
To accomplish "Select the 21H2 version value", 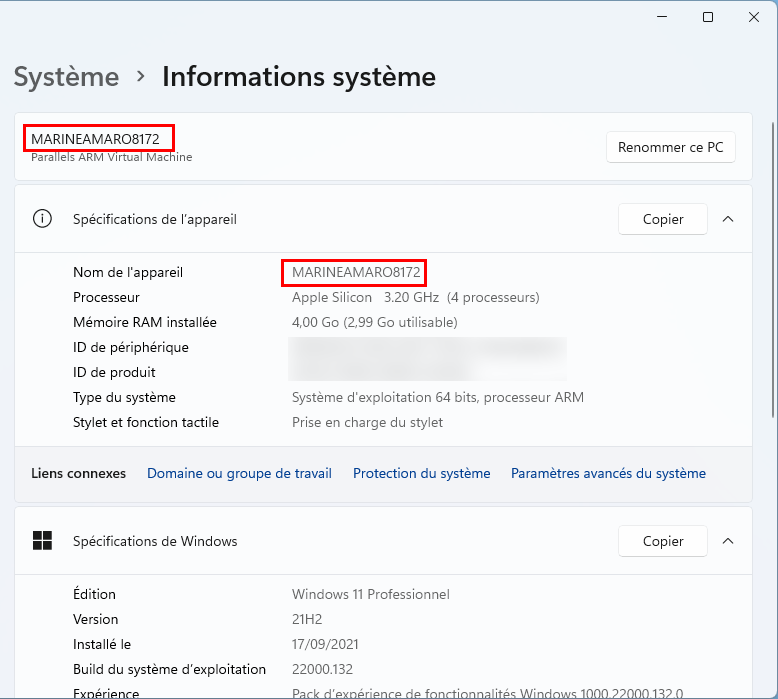I will 307,619.
